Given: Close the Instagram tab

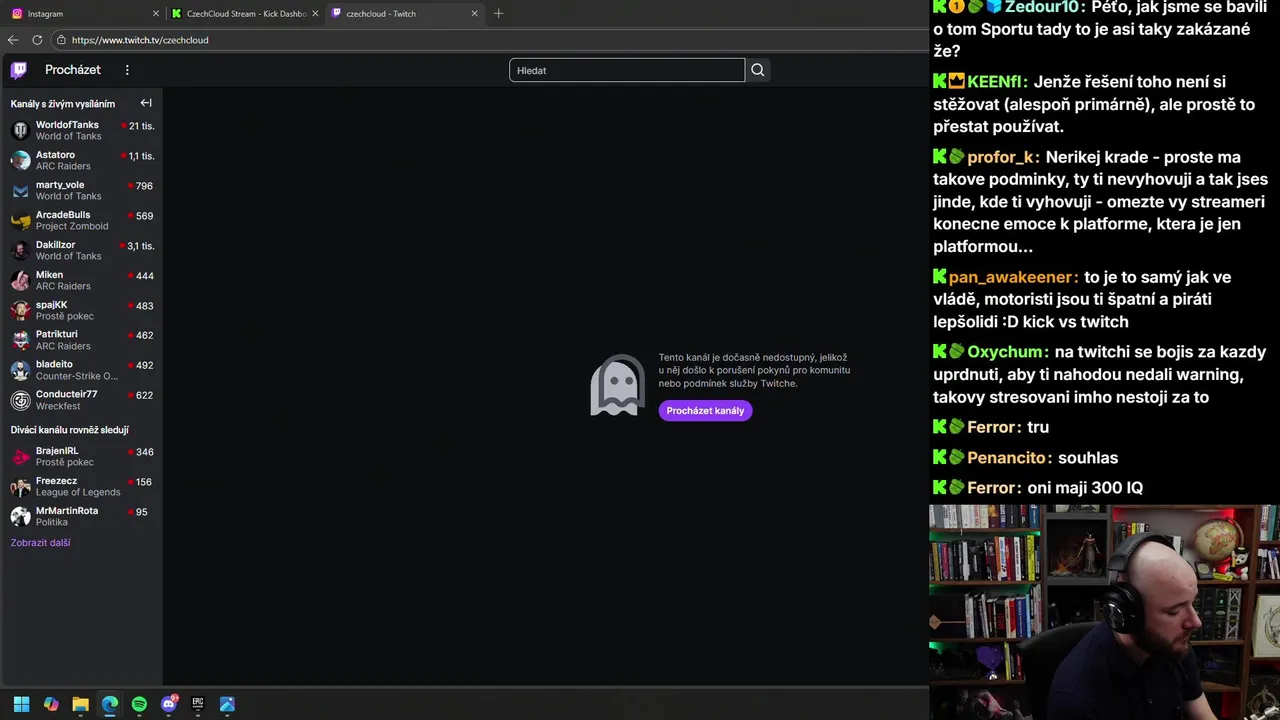Looking at the screenshot, I should coord(156,14).
